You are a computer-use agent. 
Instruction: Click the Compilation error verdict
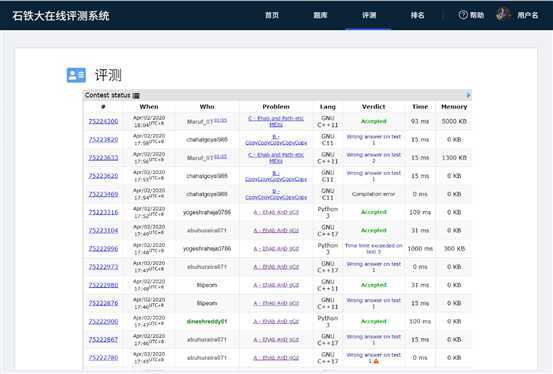373,194
